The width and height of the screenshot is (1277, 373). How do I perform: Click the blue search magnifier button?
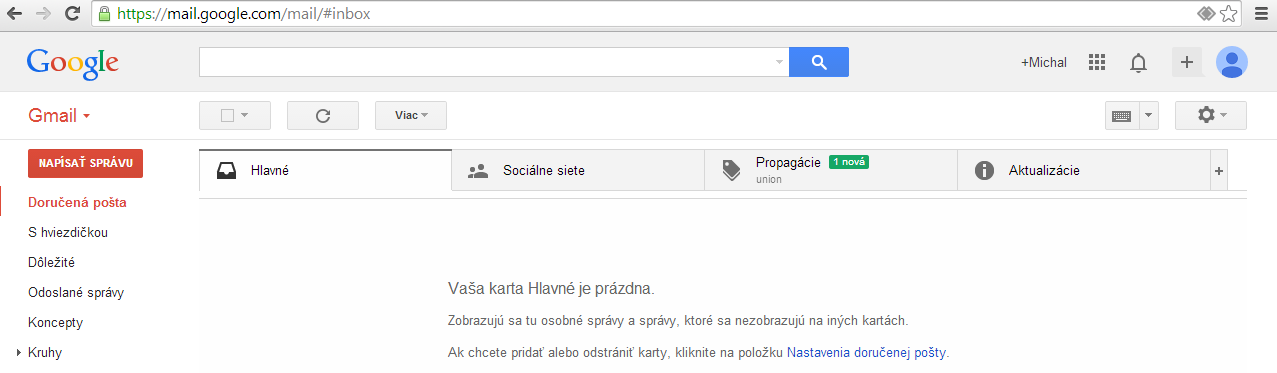click(x=819, y=62)
